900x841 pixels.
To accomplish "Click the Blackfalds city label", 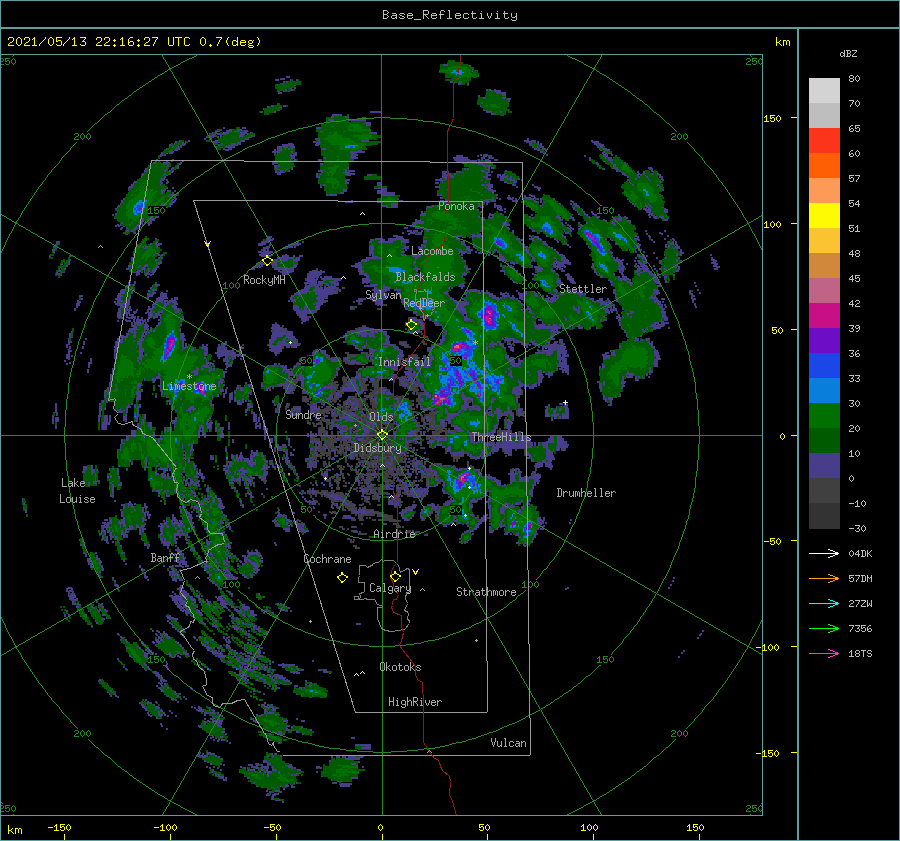I will tap(425, 277).
